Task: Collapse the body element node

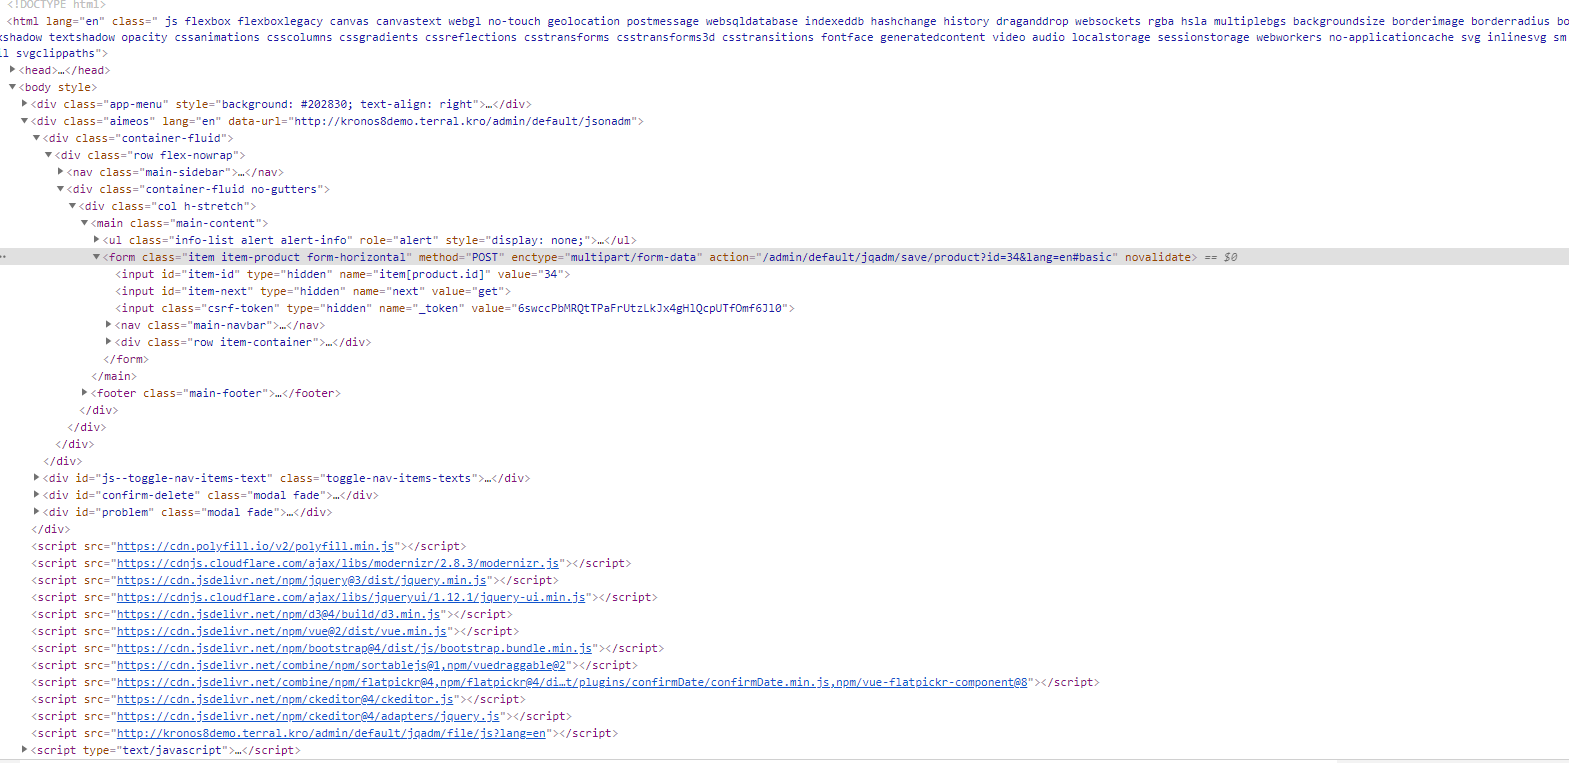Action: pyautogui.click(x=12, y=87)
